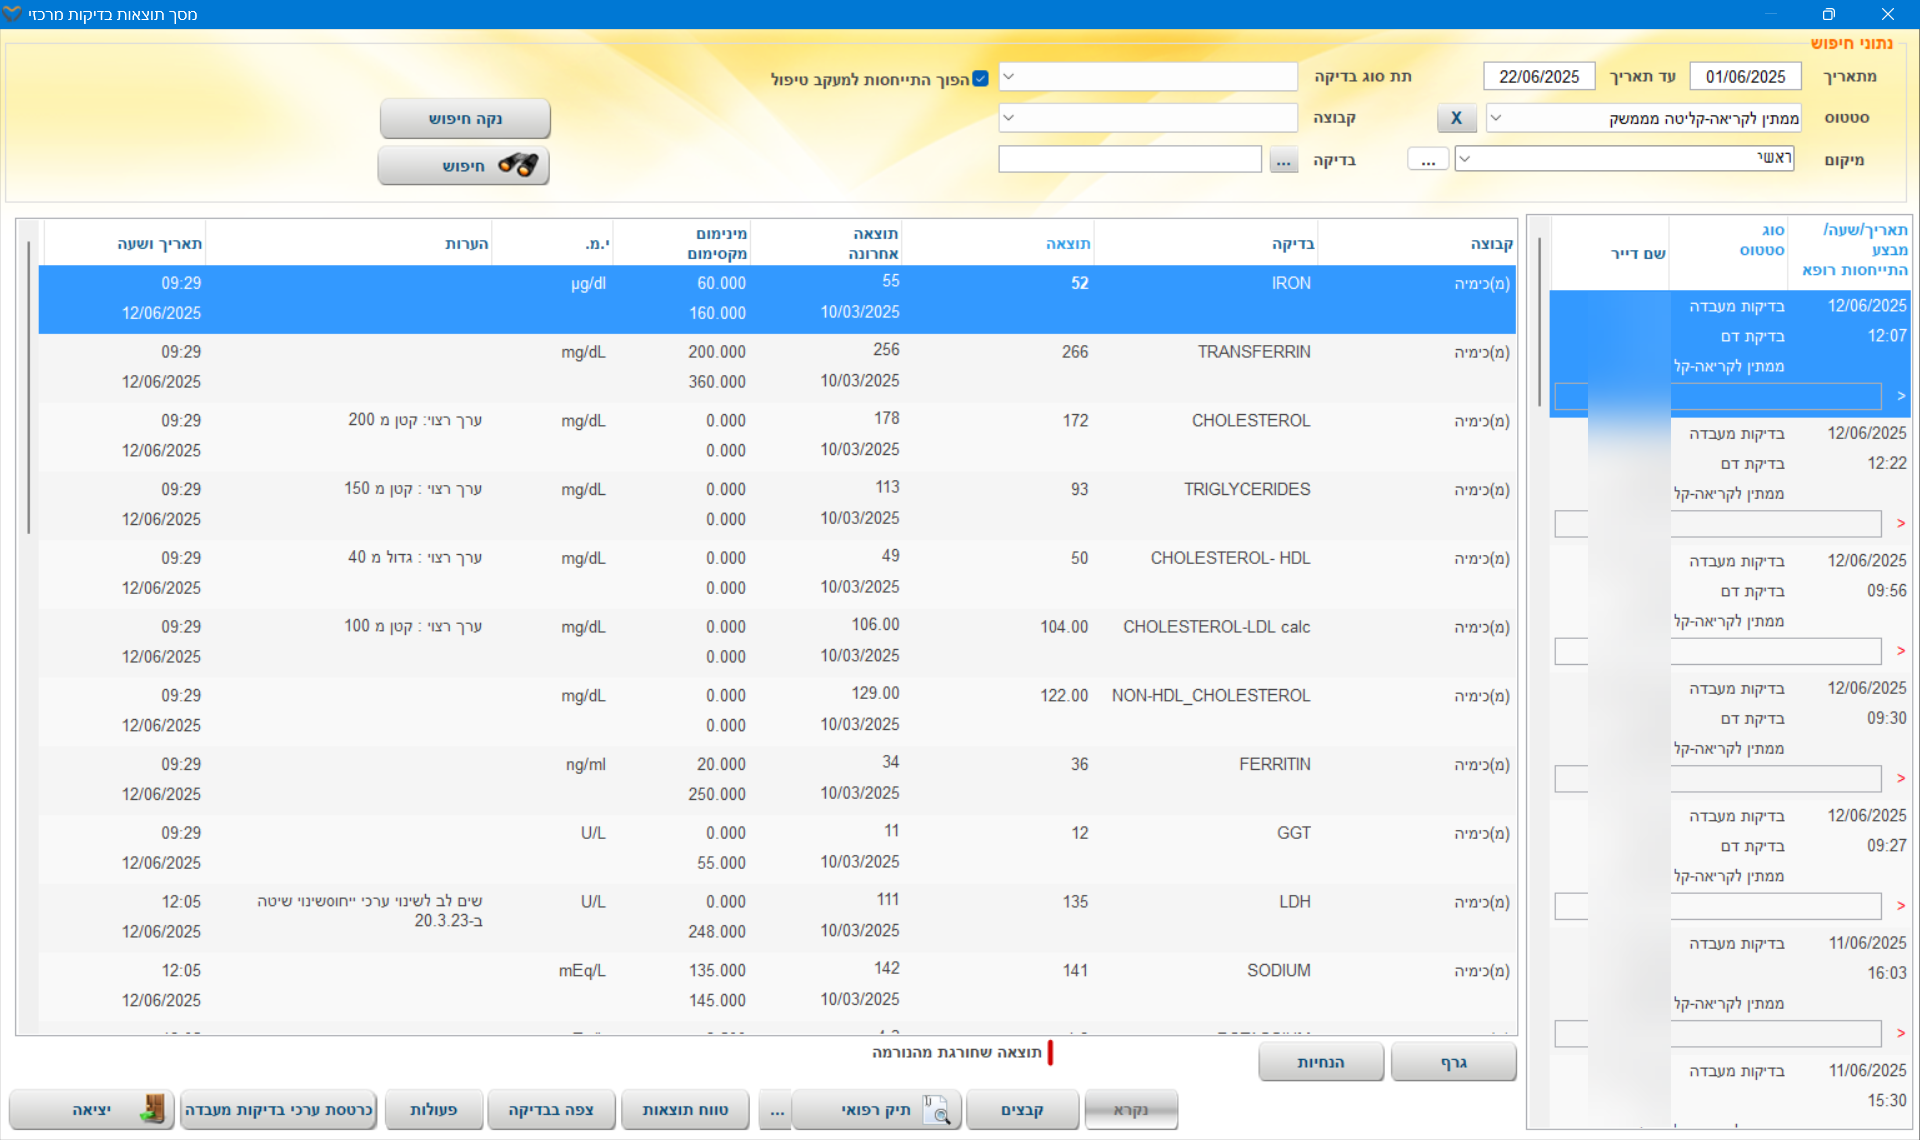Viewport: 1920px width, 1140px height.
Task: Open 'כרטסת ערכי בדיקות מעבדה' button
Action: 278,1110
